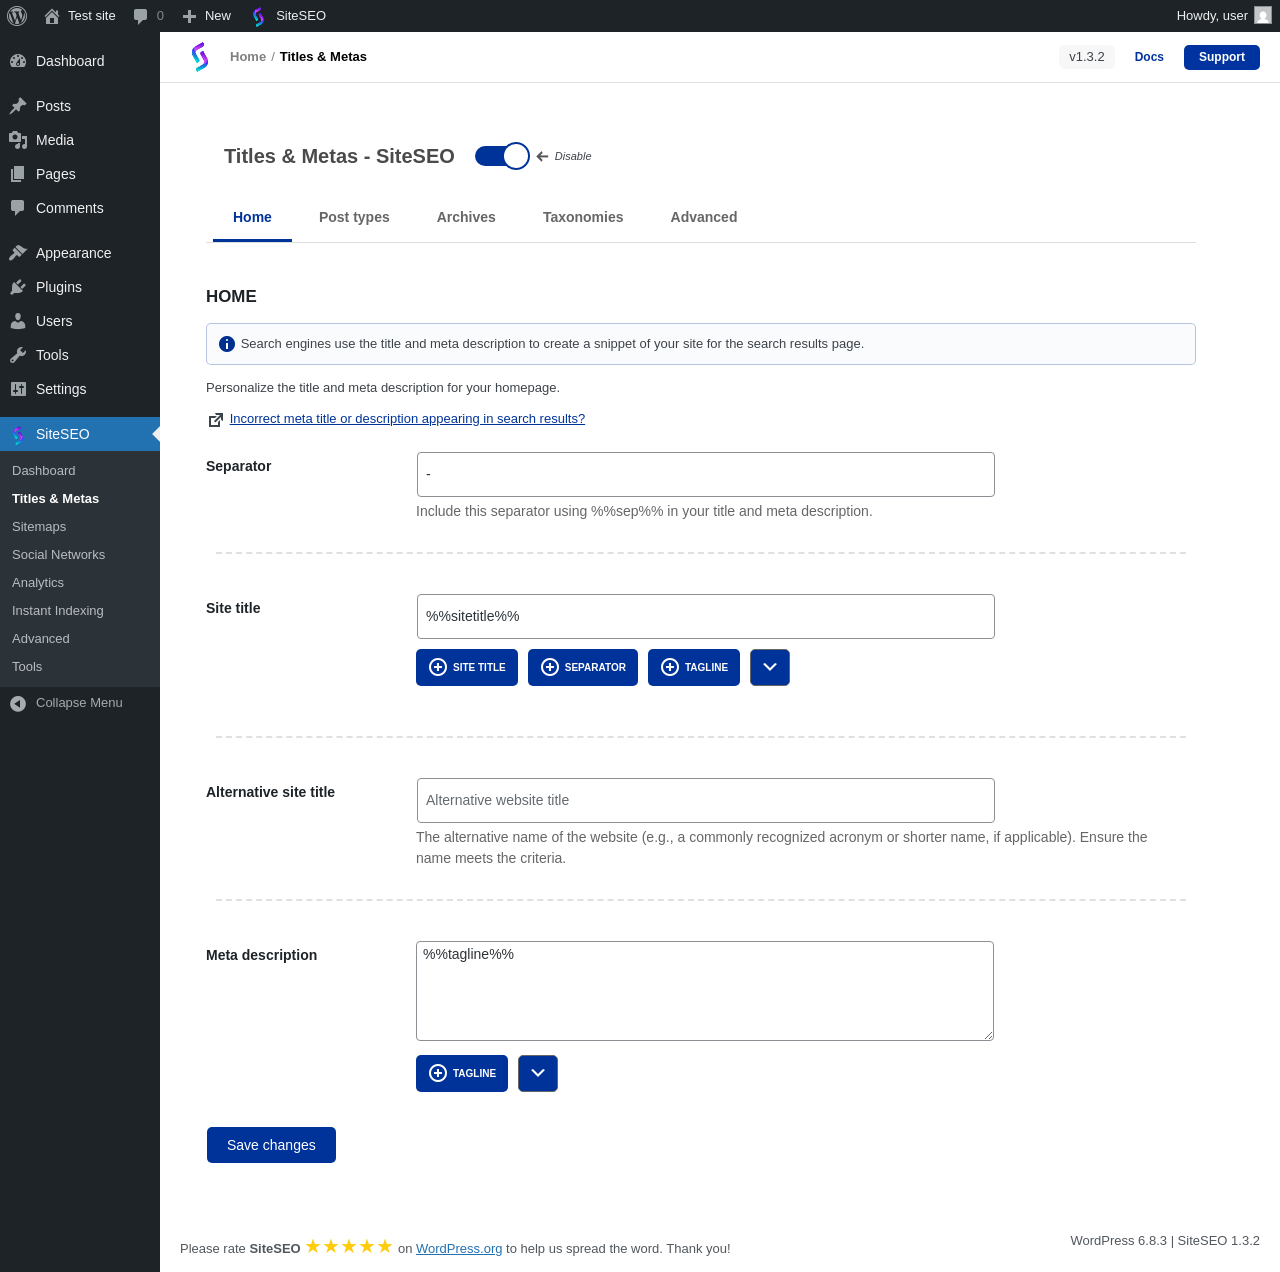
Task: Switch to the Taxonomies tab
Action: [x=583, y=217]
